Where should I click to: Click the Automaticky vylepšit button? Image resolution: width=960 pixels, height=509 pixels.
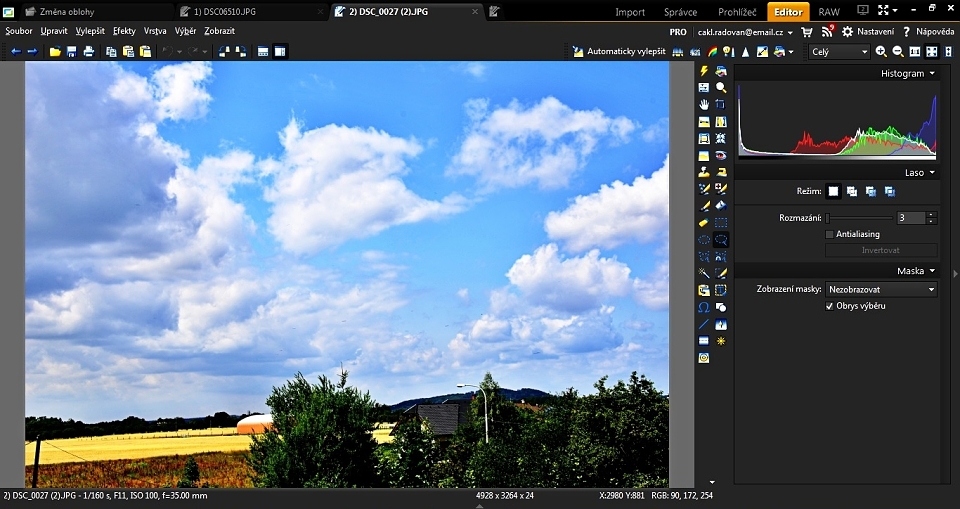619,51
